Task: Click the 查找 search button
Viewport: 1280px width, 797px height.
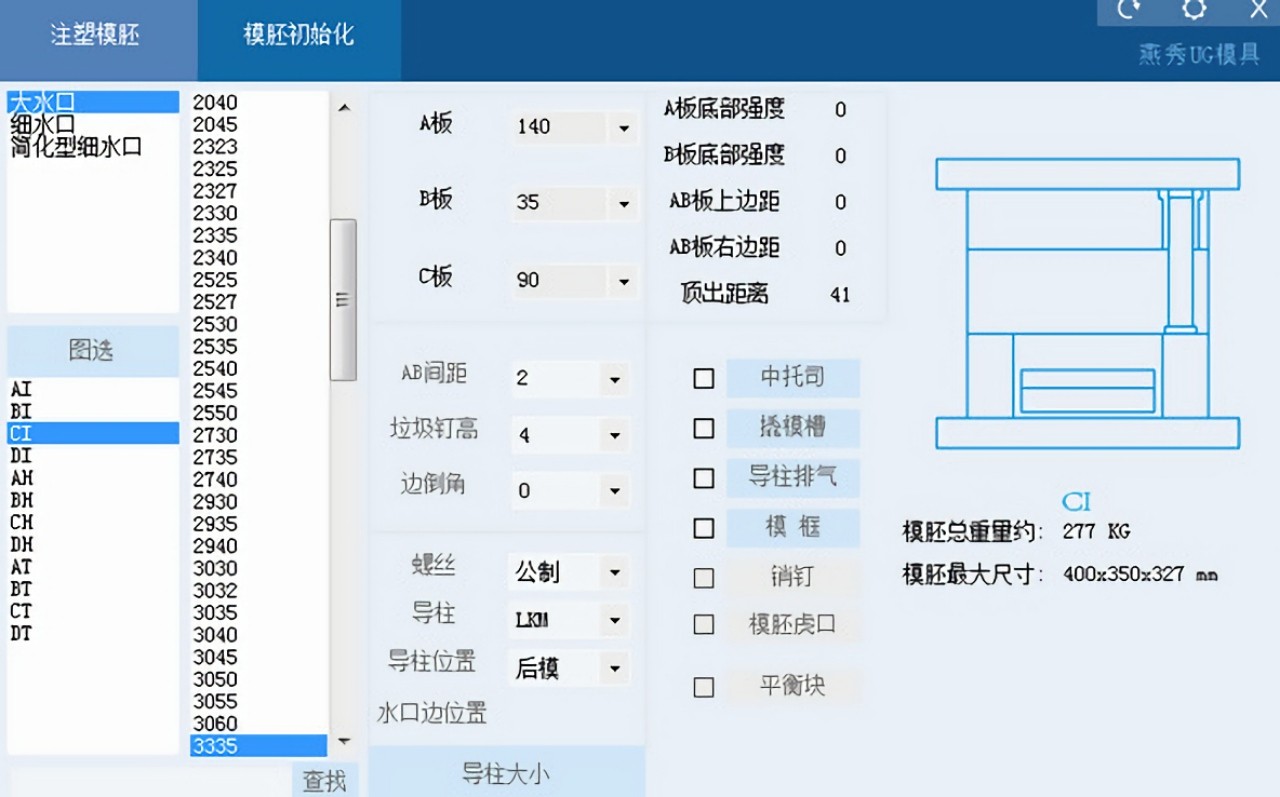Action: (324, 781)
